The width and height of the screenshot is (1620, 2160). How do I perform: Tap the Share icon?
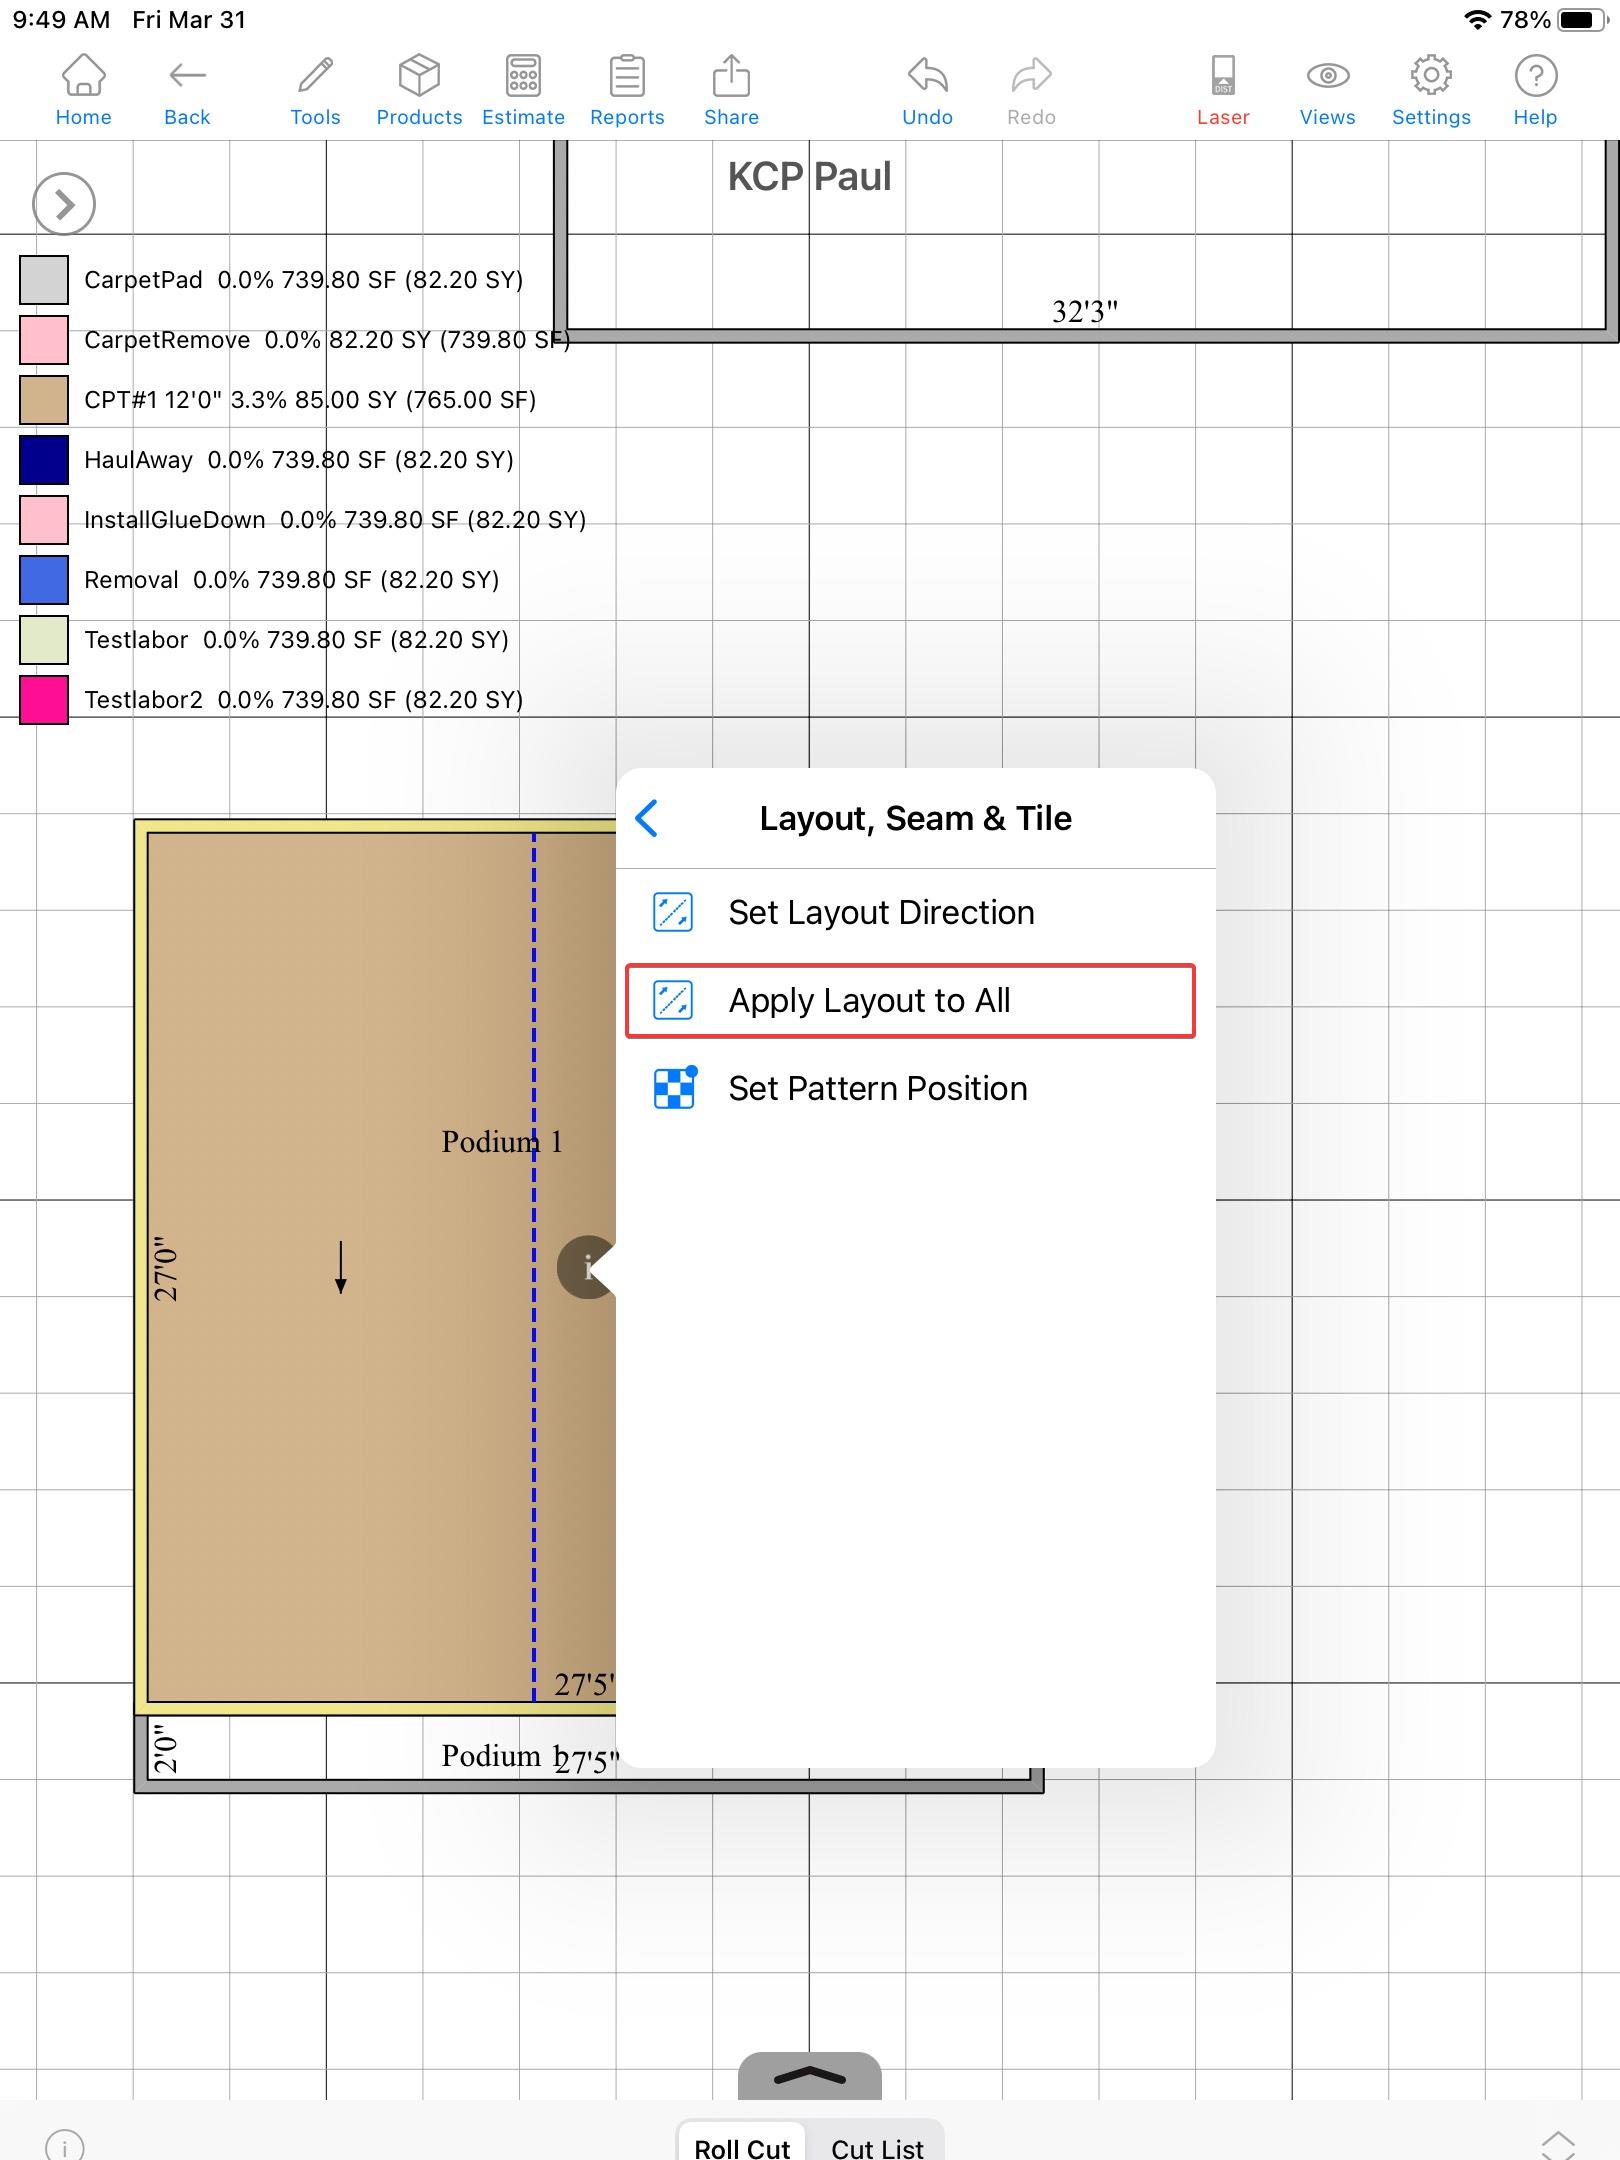point(731,91)
